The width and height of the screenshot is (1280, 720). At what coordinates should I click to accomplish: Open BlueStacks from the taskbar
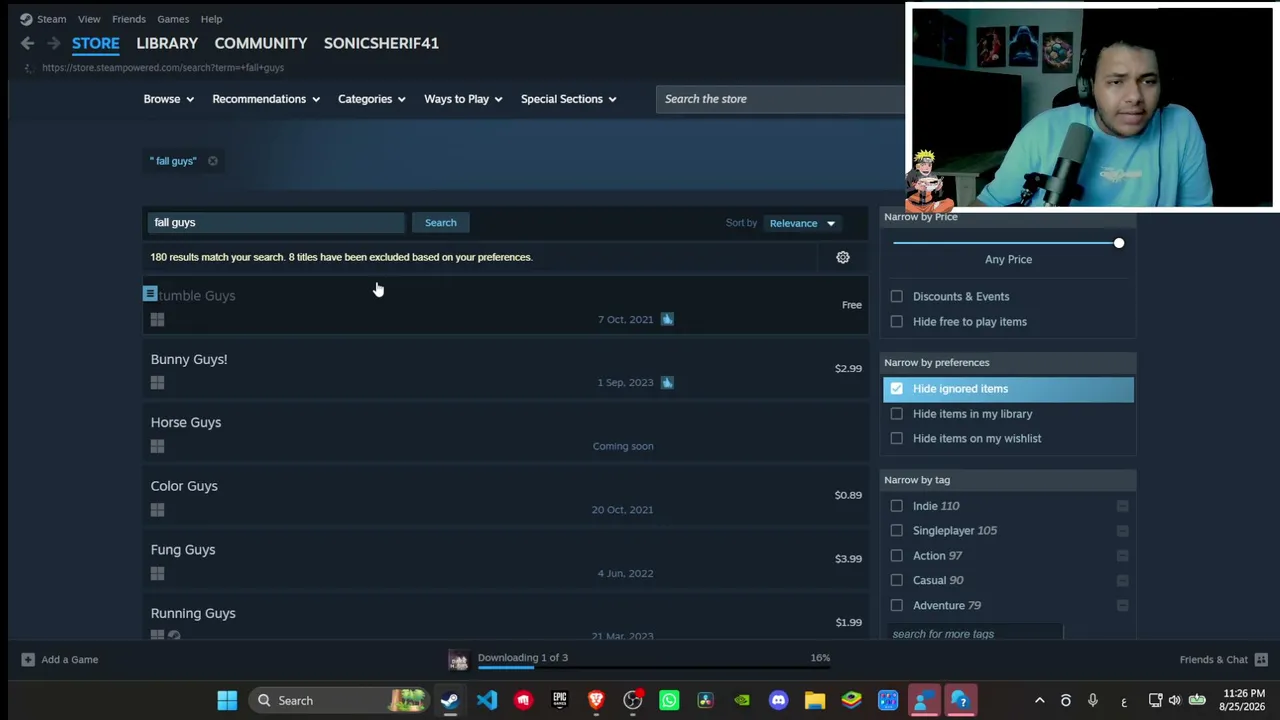[x=852, y=701]
